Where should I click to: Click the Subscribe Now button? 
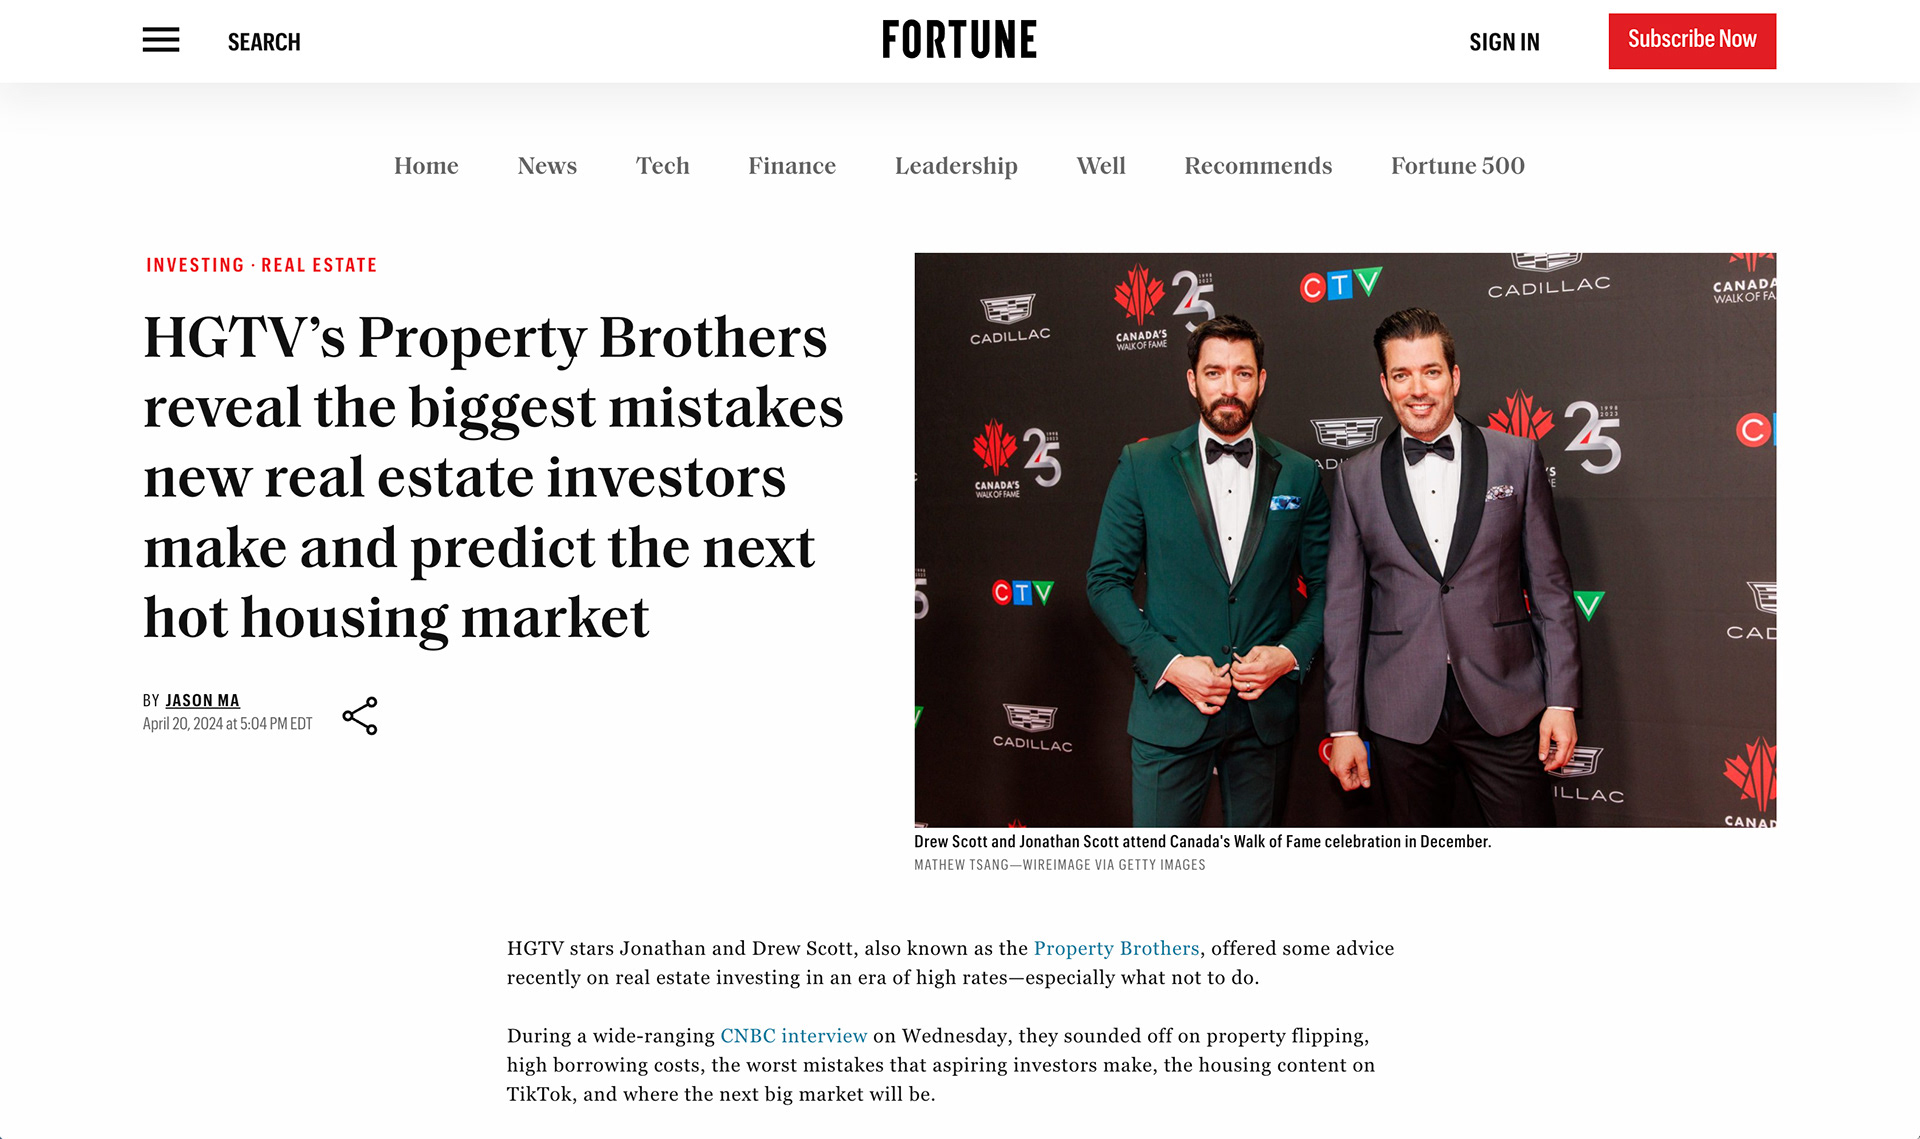point(1692,41)
